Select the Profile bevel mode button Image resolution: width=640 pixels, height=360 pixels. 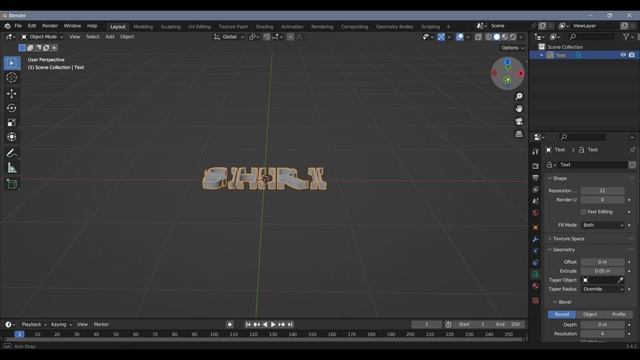[x=618, y=314]
